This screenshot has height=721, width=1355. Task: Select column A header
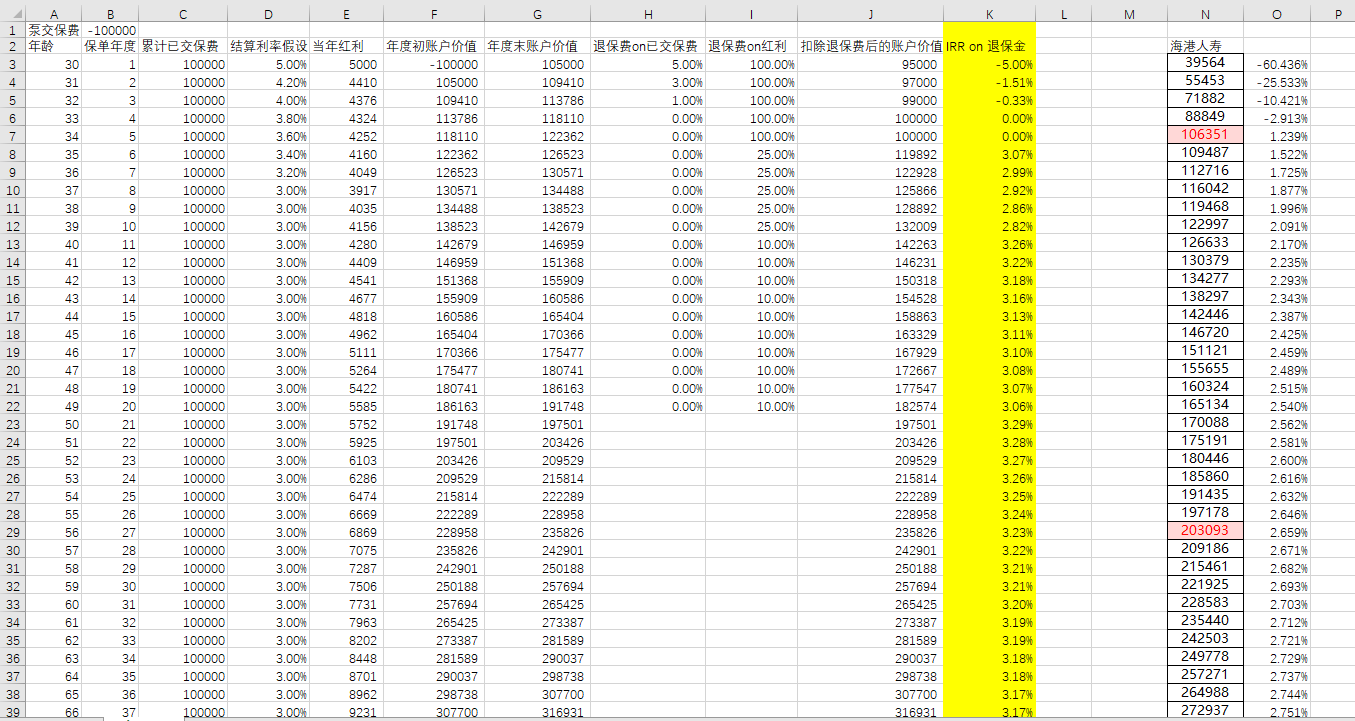tap(55, 15)
